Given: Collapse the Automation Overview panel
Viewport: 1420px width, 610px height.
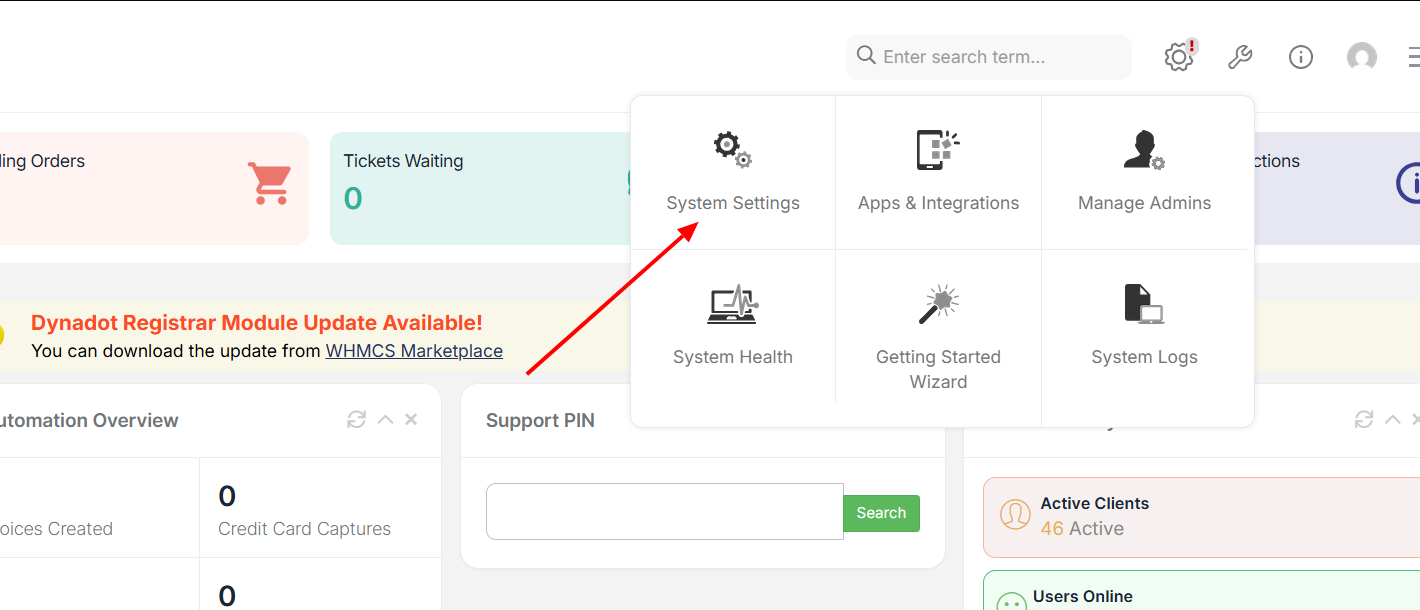Looking at the screenshot, I should tap(385, 420).
